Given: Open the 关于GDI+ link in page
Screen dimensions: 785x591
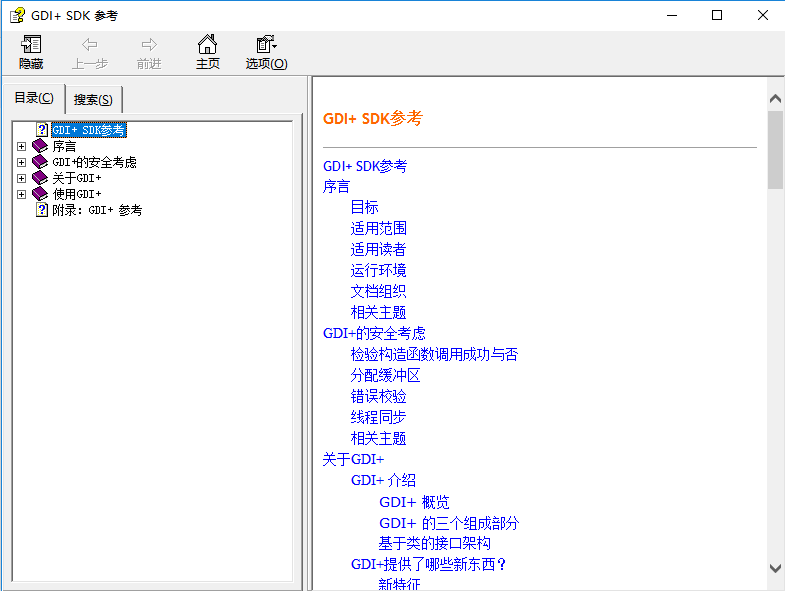Looking at the screenshot, I should pos(353,459).
